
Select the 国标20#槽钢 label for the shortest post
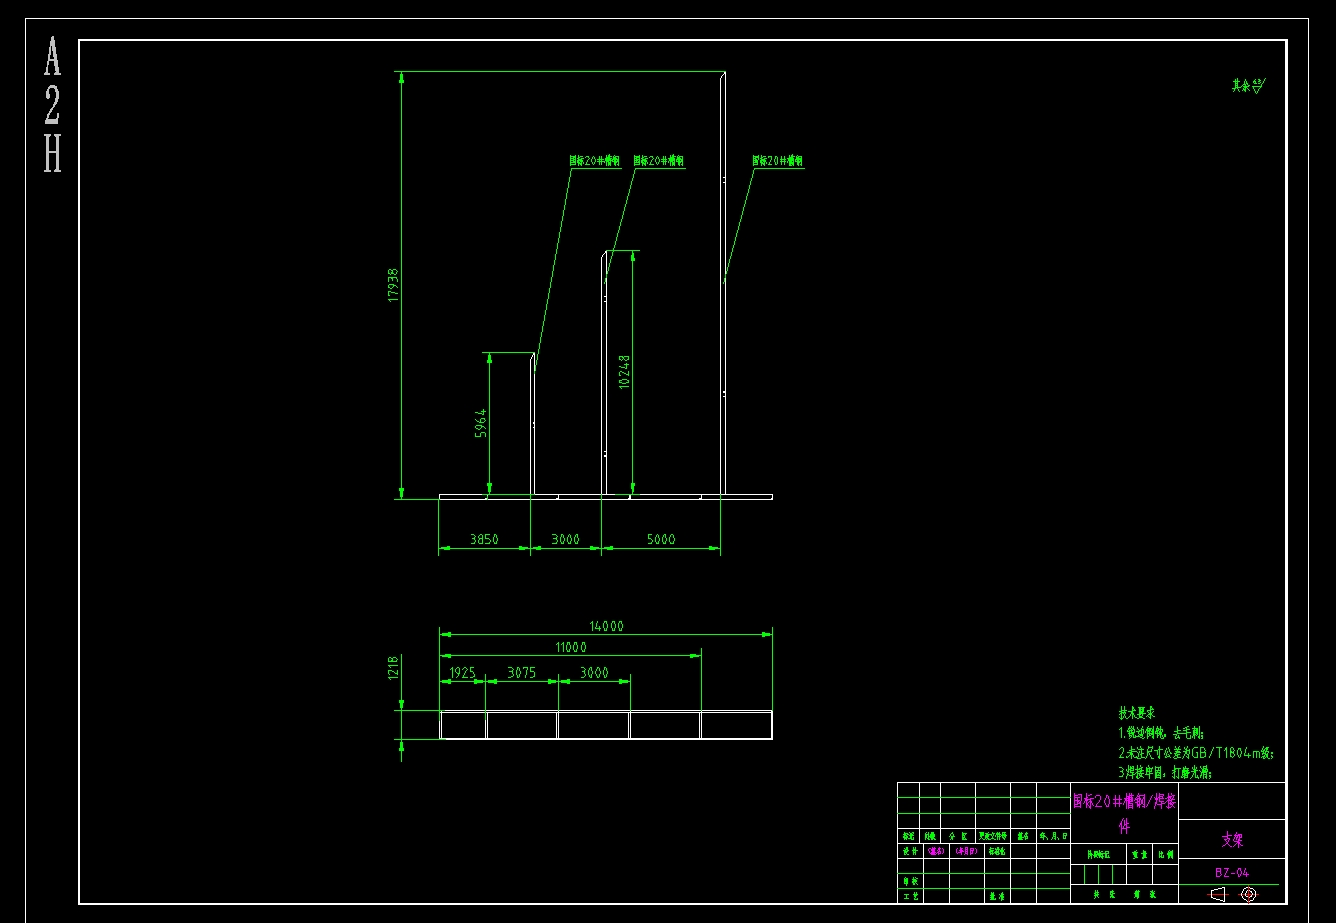click(595, 160)
